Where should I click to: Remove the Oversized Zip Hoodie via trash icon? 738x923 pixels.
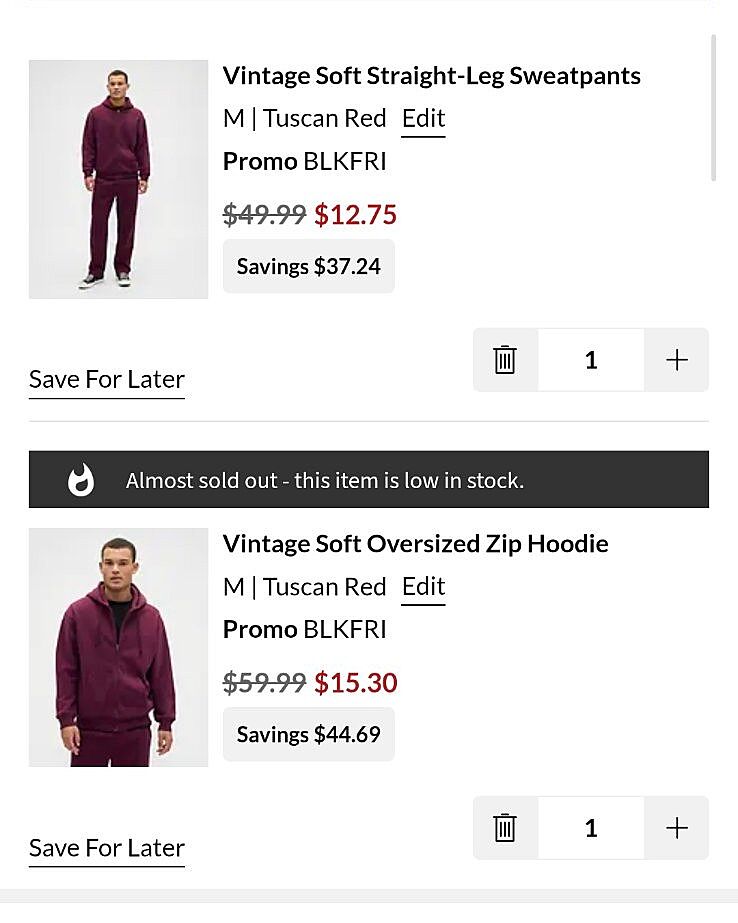(x=505, y=828)
